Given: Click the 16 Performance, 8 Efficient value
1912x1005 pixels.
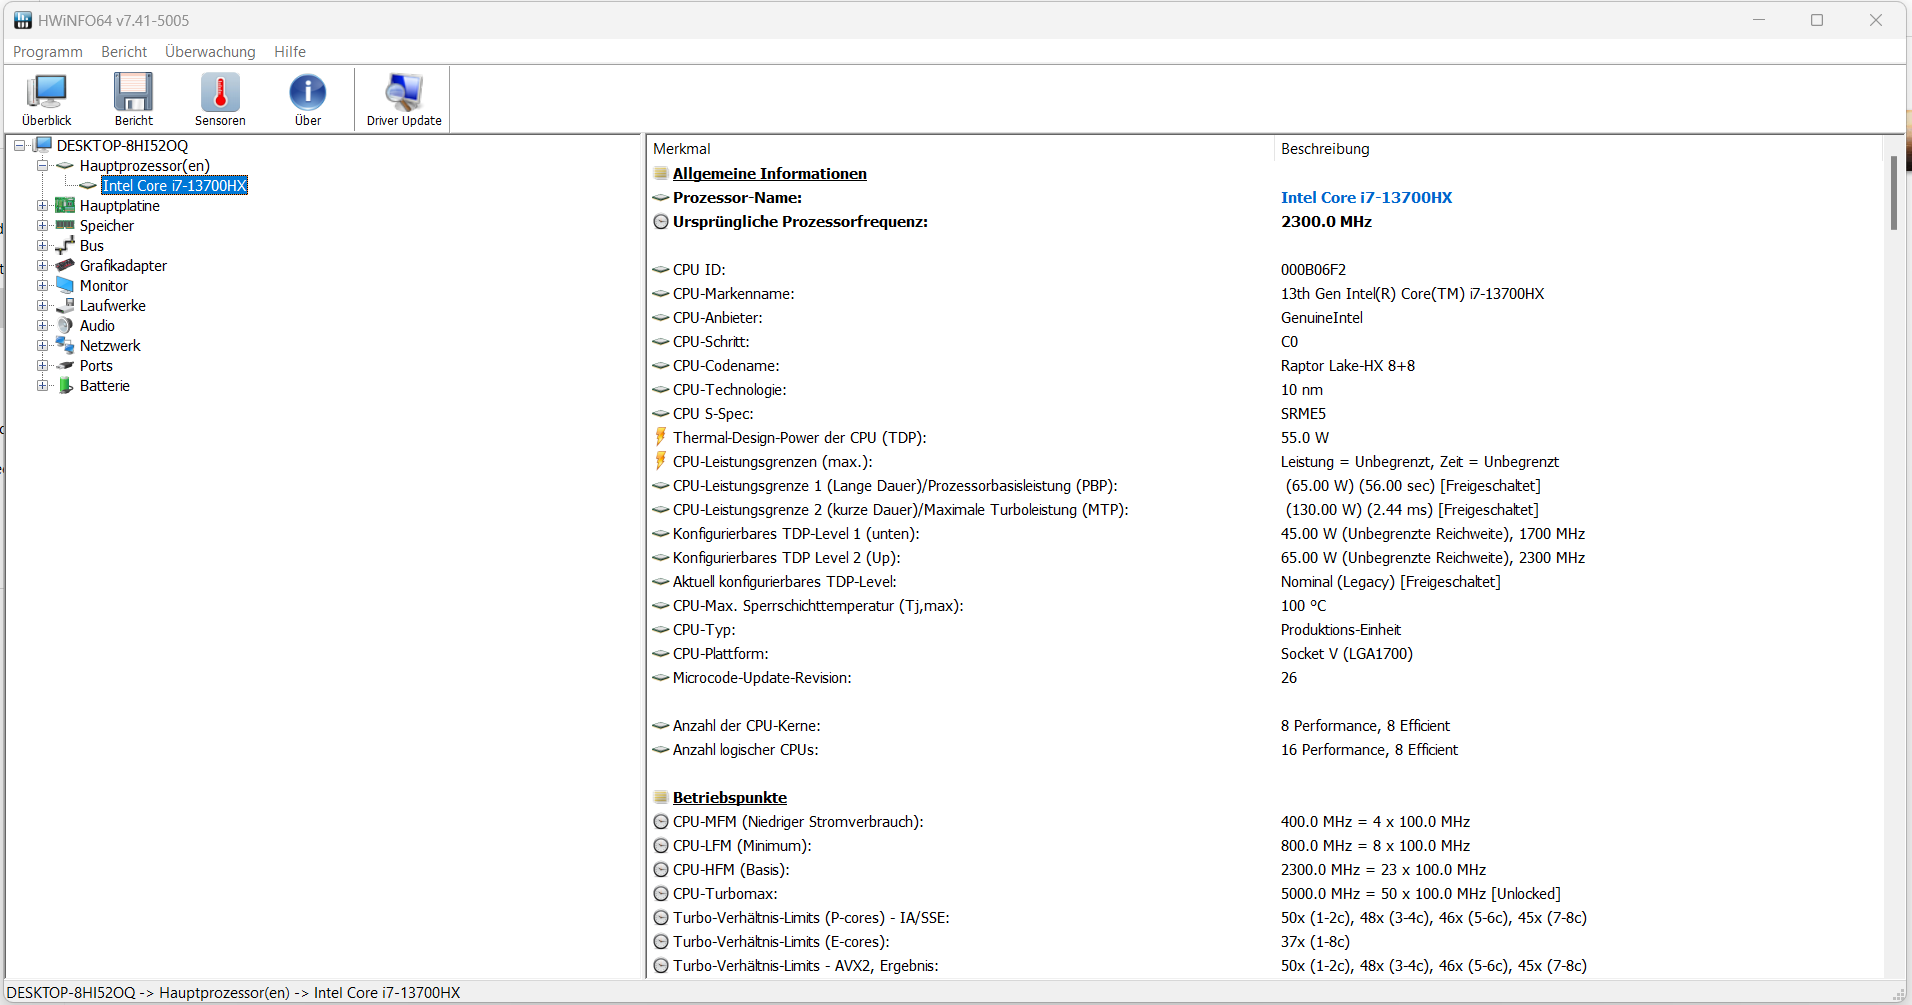Looking at the screenshot, I should 1369,750.
